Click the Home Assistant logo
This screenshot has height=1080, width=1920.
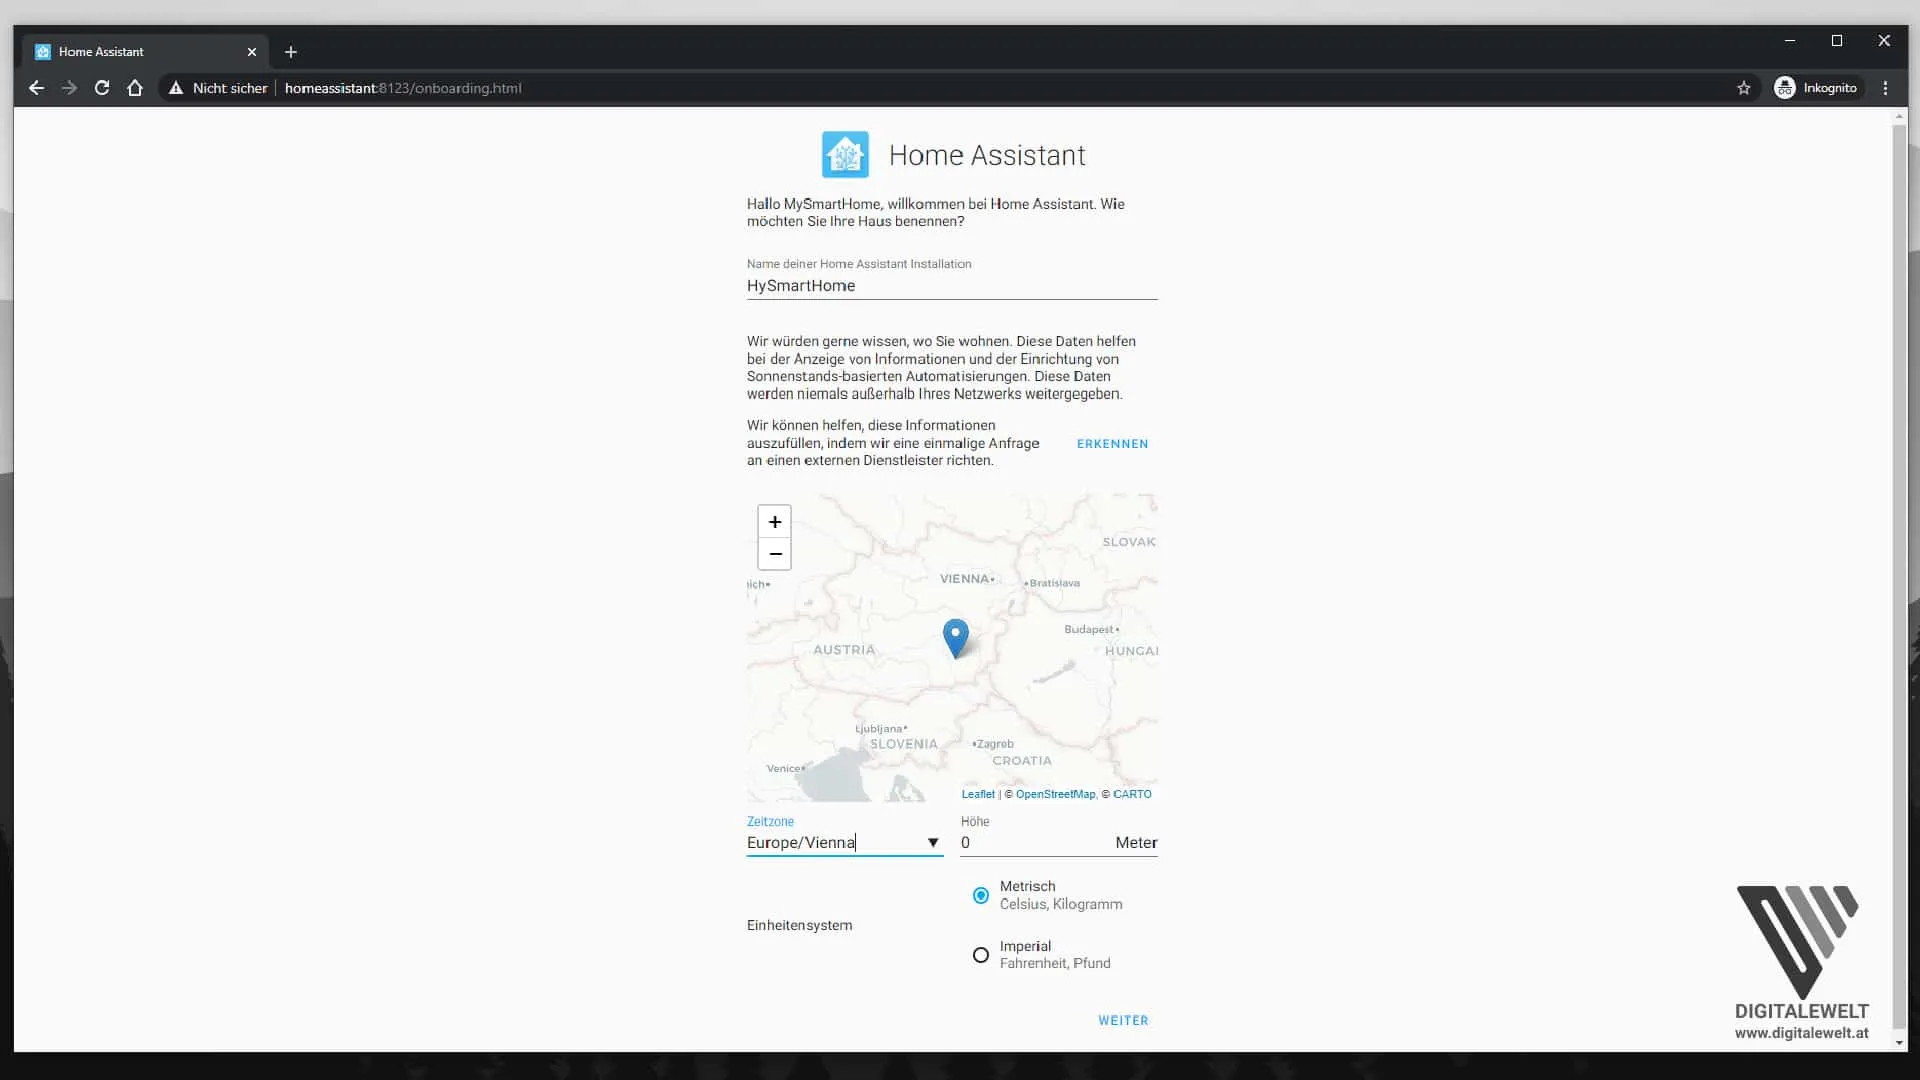(x=845, y=155)
